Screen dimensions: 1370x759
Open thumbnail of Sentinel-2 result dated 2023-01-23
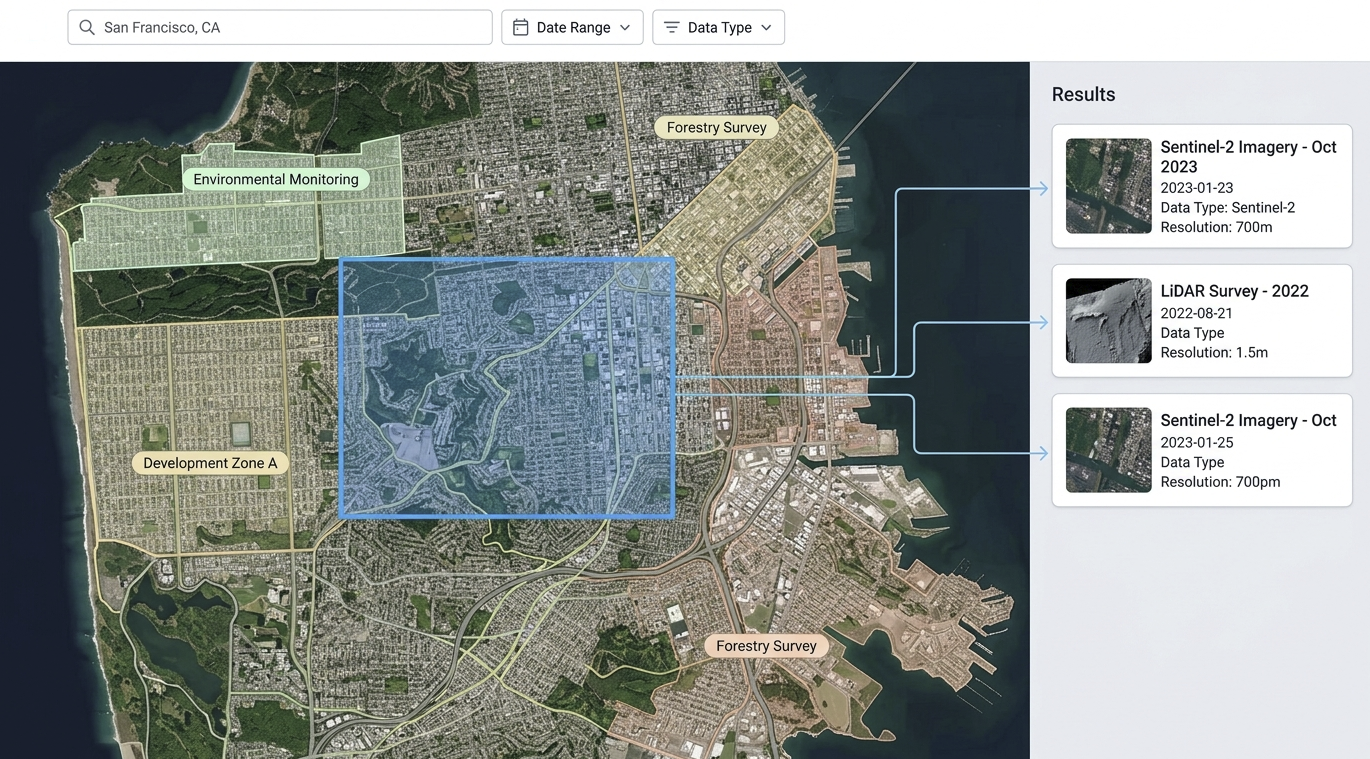pyautogui.click(x=1108, y=186)
